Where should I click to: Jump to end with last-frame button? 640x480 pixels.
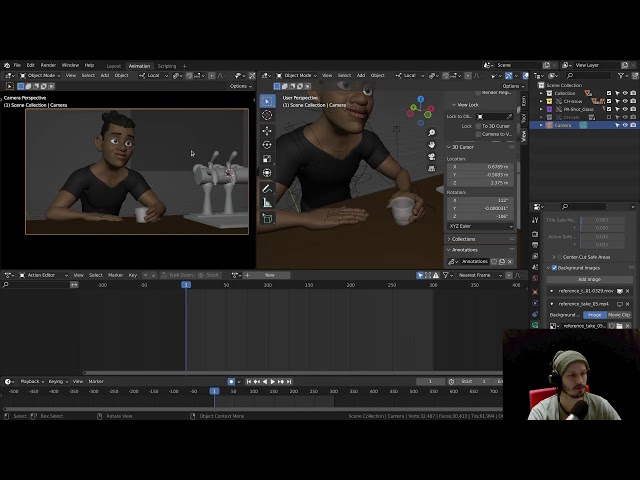click(x=289, y=382)
